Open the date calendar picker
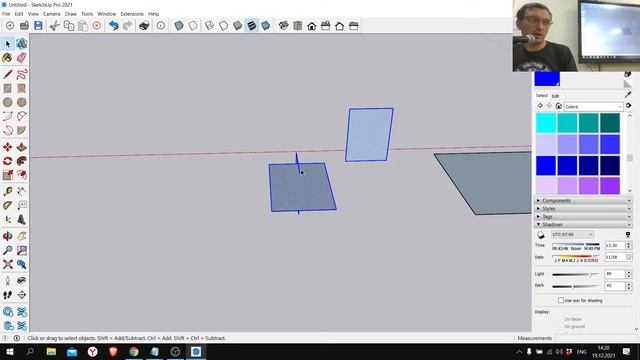This screenshot has height=360, width=640. [x=629, y=257]
